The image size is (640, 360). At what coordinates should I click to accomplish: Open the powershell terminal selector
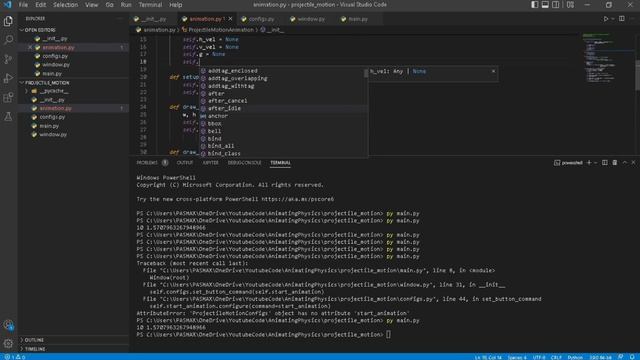click(x=568, y=162)
